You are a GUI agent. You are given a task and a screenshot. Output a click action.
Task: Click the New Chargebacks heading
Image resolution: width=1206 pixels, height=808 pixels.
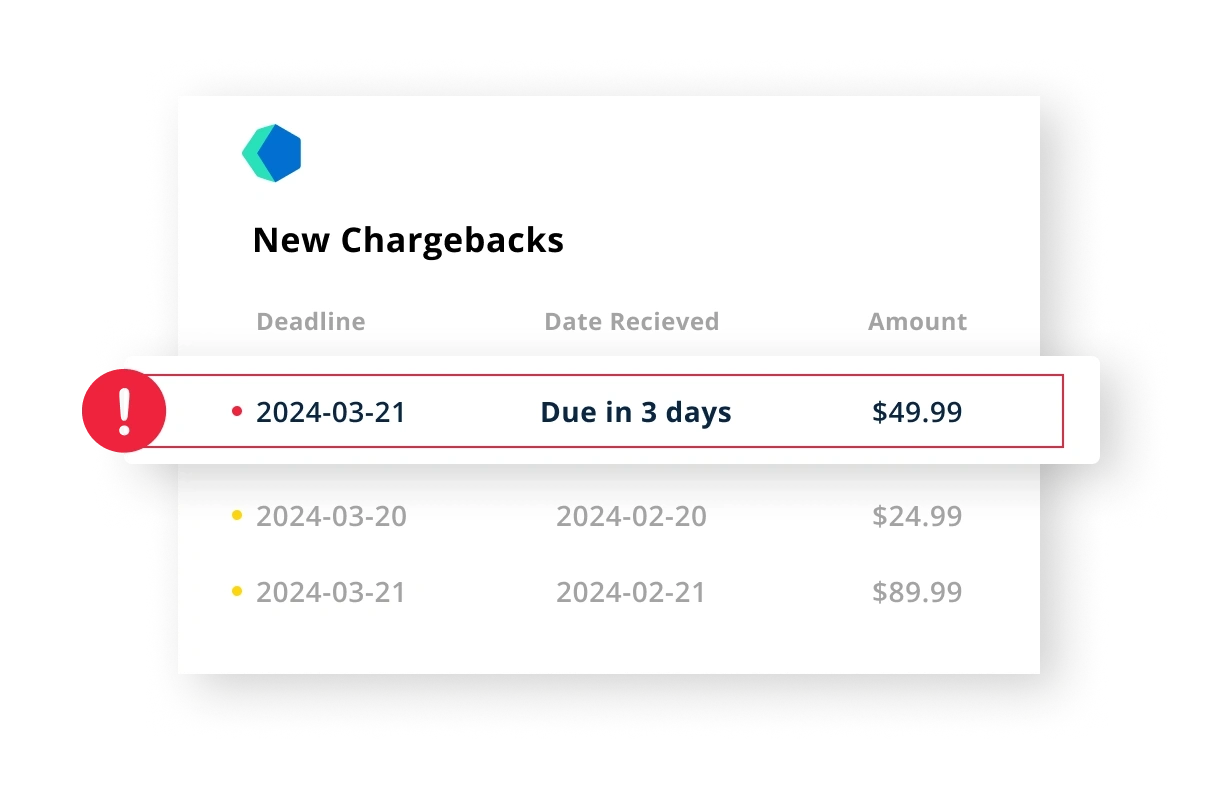click(x=408, y=241)
